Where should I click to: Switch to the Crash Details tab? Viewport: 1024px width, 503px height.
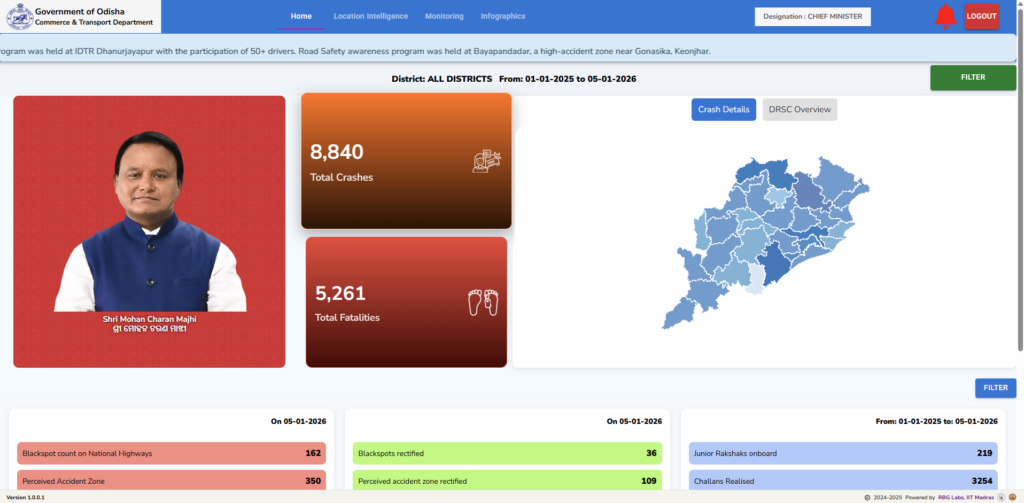724,110
